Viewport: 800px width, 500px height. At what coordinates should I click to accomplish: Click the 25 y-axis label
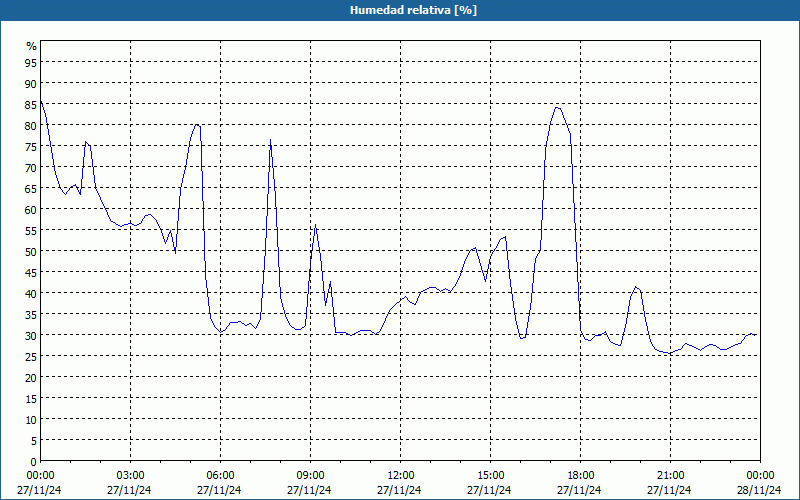pyautogui.click(x=32, y=356)
